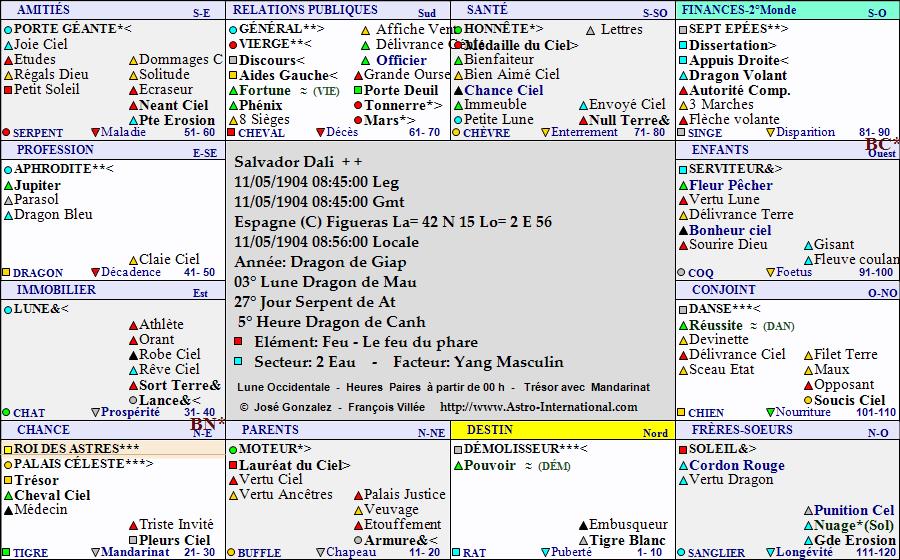Click the yellow square beside DRAGON
Viewport: 900px width, 560px height.
tap(7, 272)
